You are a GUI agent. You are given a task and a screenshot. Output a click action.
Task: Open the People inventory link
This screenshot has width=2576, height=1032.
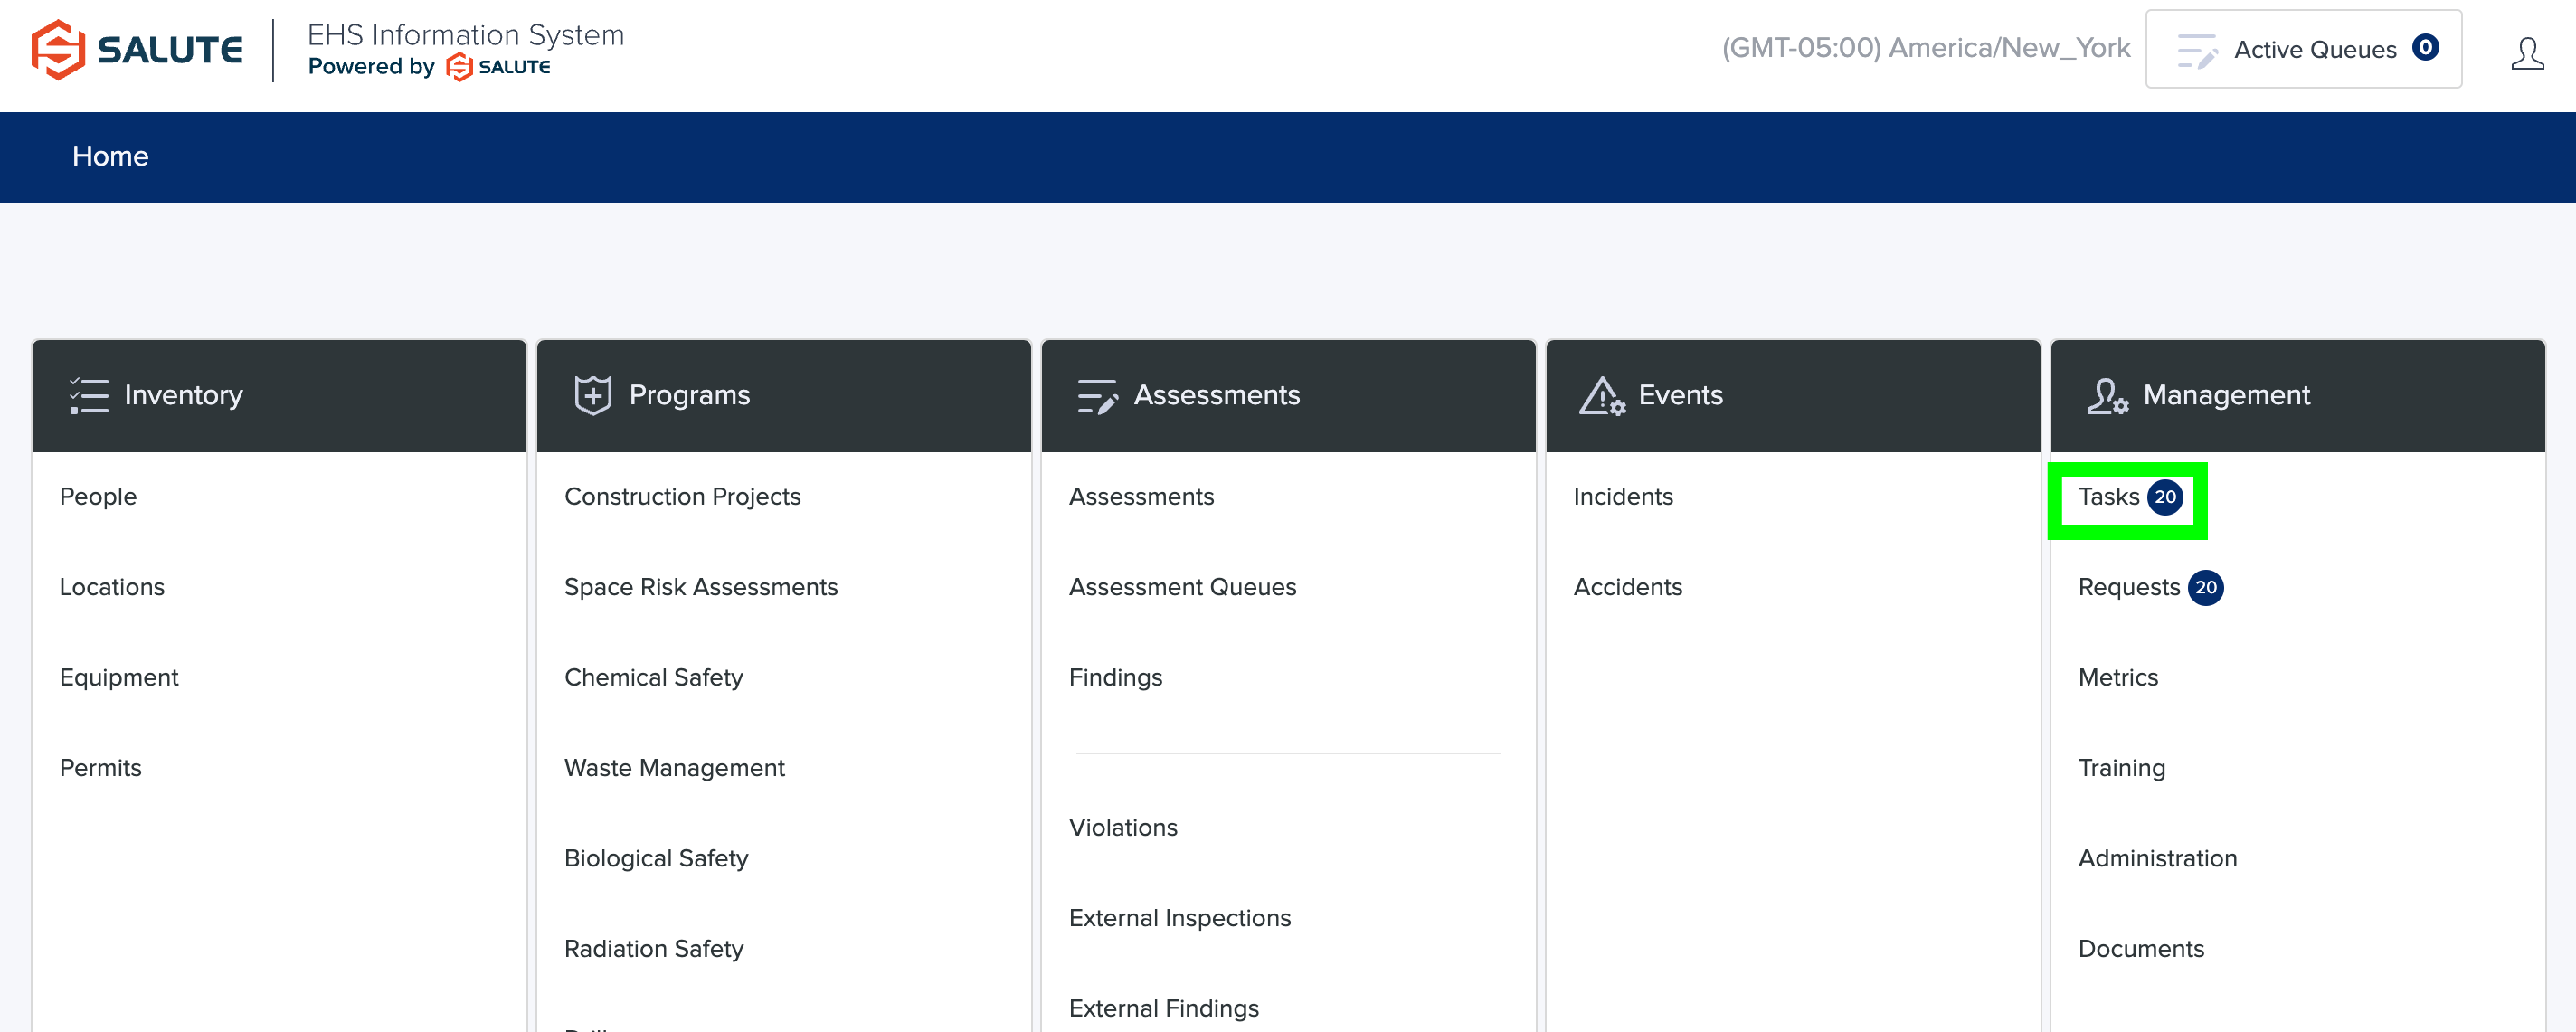[x=98, y=497]
